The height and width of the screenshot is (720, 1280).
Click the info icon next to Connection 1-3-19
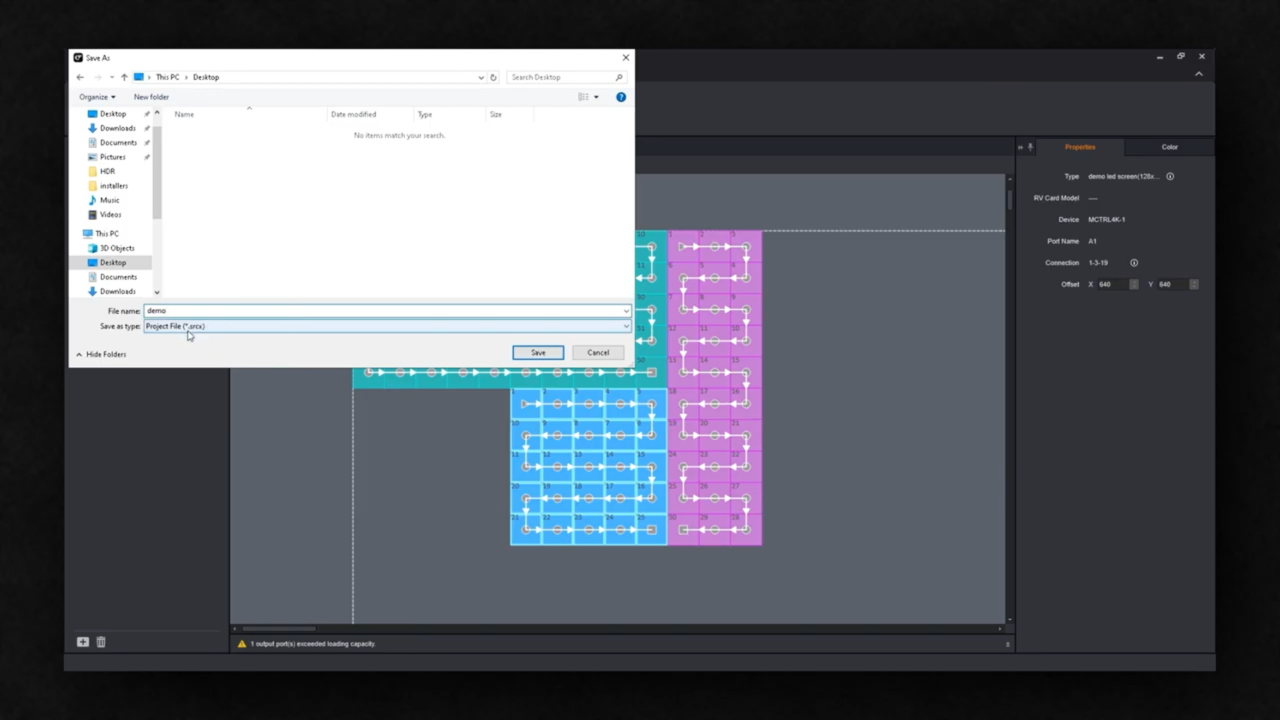1134,263
